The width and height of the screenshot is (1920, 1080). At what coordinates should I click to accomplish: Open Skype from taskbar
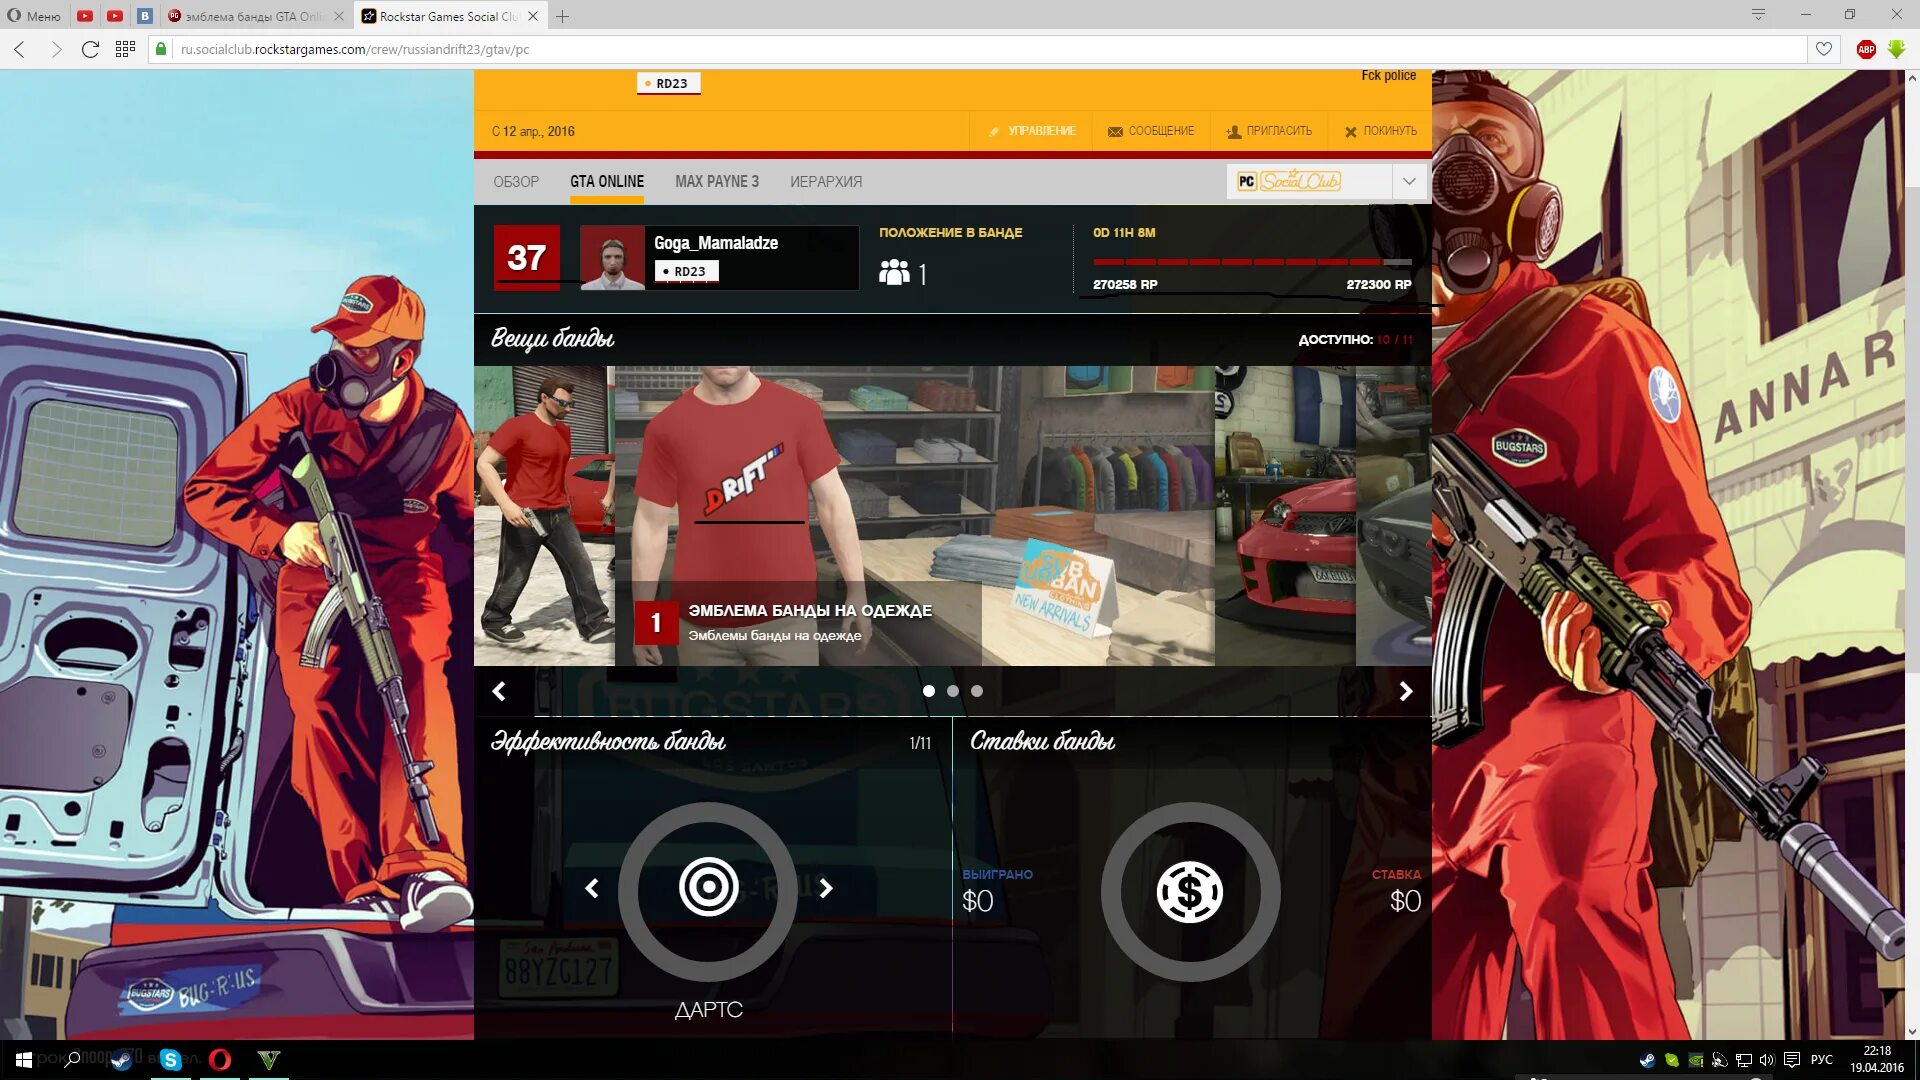click(x=170, y=1060)
